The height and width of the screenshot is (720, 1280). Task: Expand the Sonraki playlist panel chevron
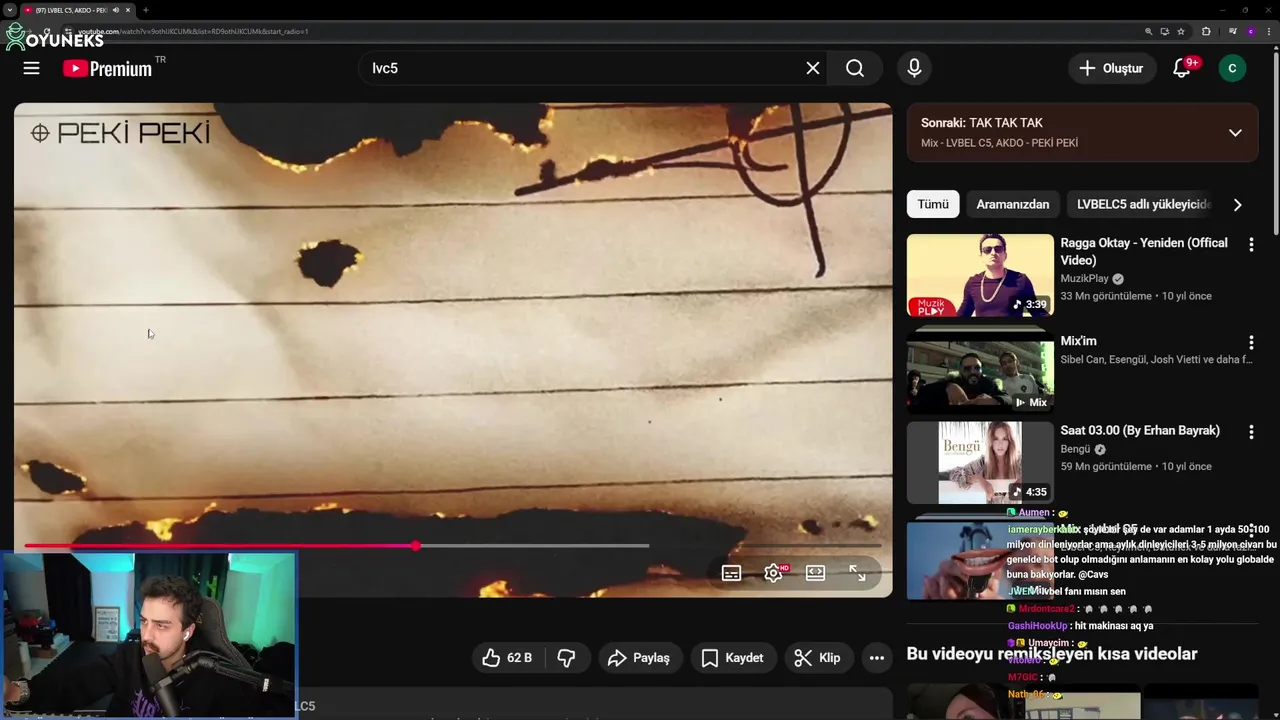point(1235,133)
